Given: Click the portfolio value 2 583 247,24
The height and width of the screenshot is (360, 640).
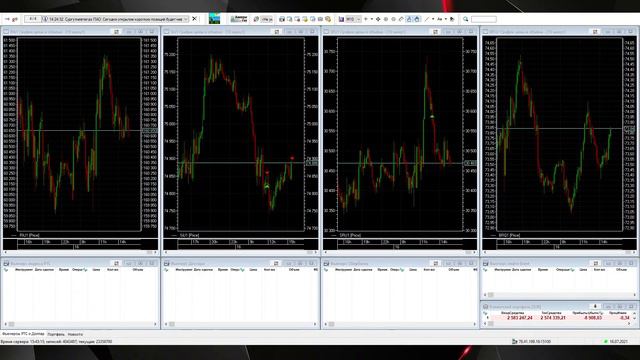Looking at the screenshot, I should [520, 318].
